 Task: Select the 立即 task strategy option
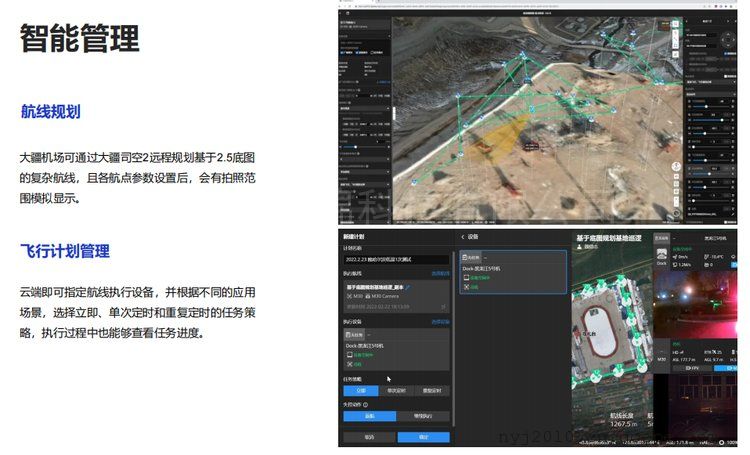pyautogui.click(x=359, y=391)
